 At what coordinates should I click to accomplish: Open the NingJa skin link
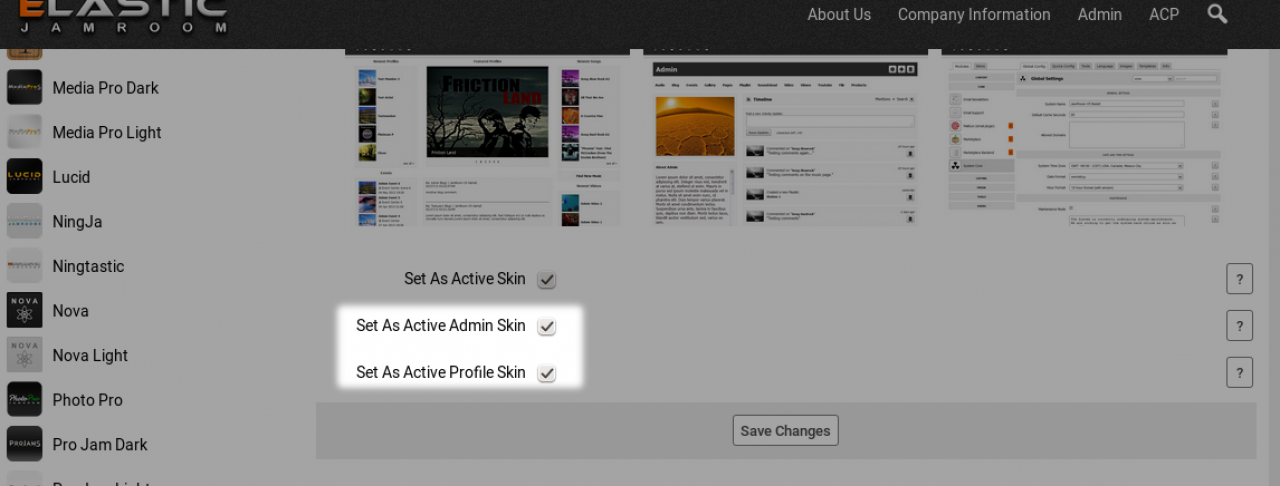pyautogui.click(x=77, y=221)
